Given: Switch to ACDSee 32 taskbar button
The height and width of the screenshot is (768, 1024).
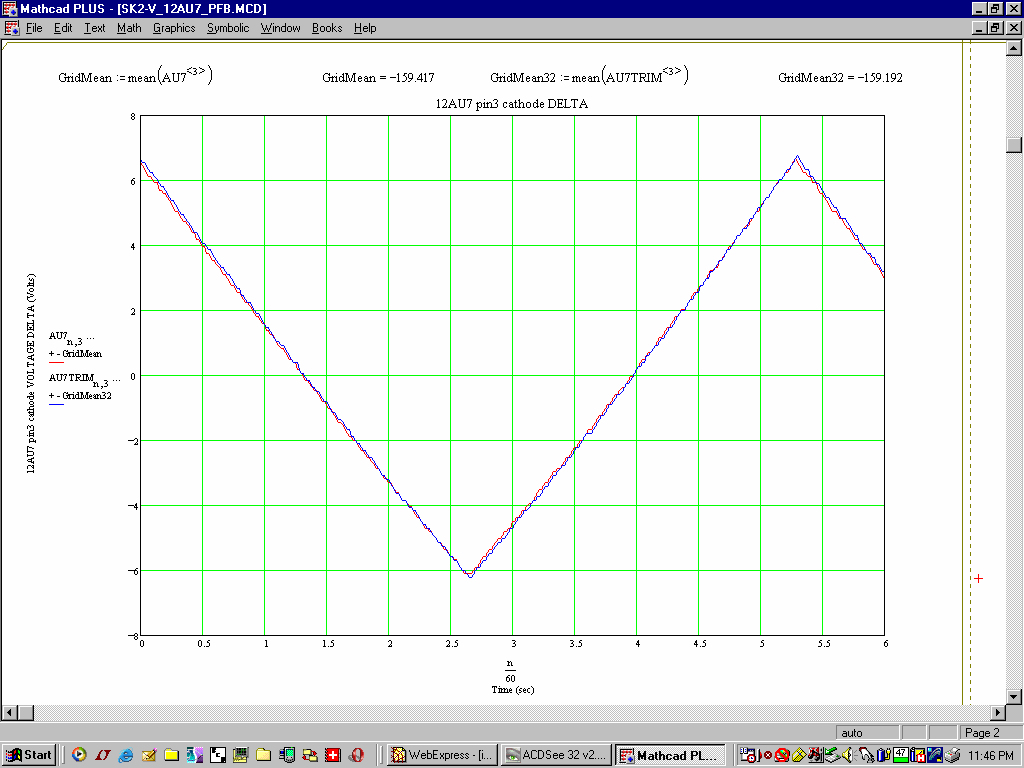Looking at the screenshot, I should [555, 755].
